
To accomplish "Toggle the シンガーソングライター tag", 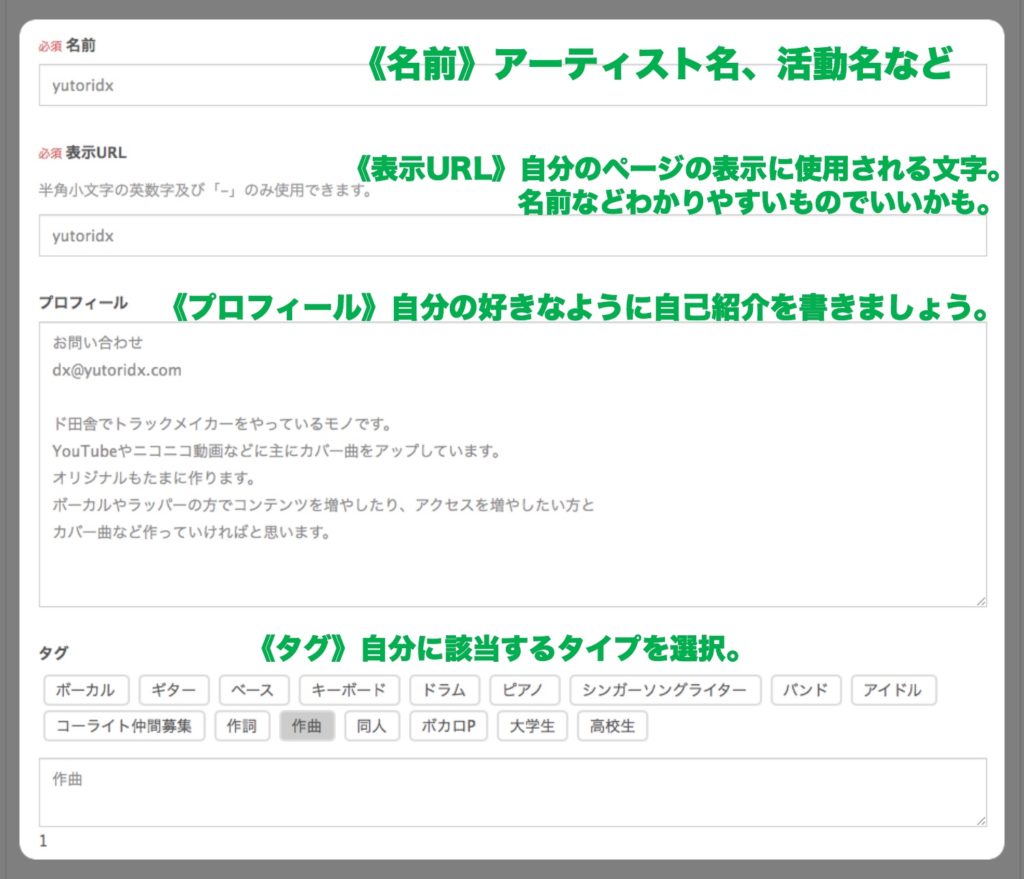I will tap(665, 690).
